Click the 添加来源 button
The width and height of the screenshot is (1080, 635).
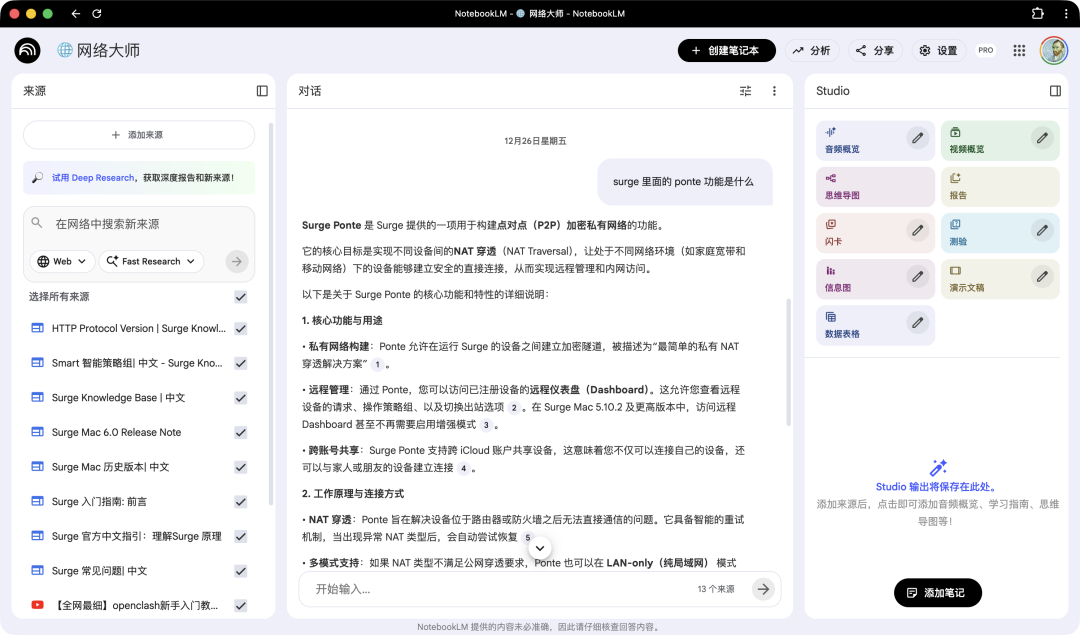pyautogui.click(x=138, y=135)
